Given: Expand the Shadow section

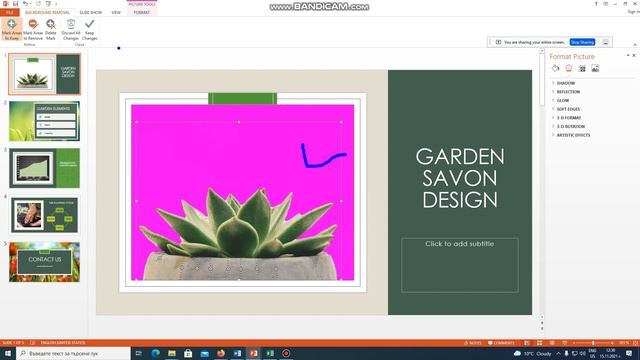Looking at the screenshot, I should (565, 83).
